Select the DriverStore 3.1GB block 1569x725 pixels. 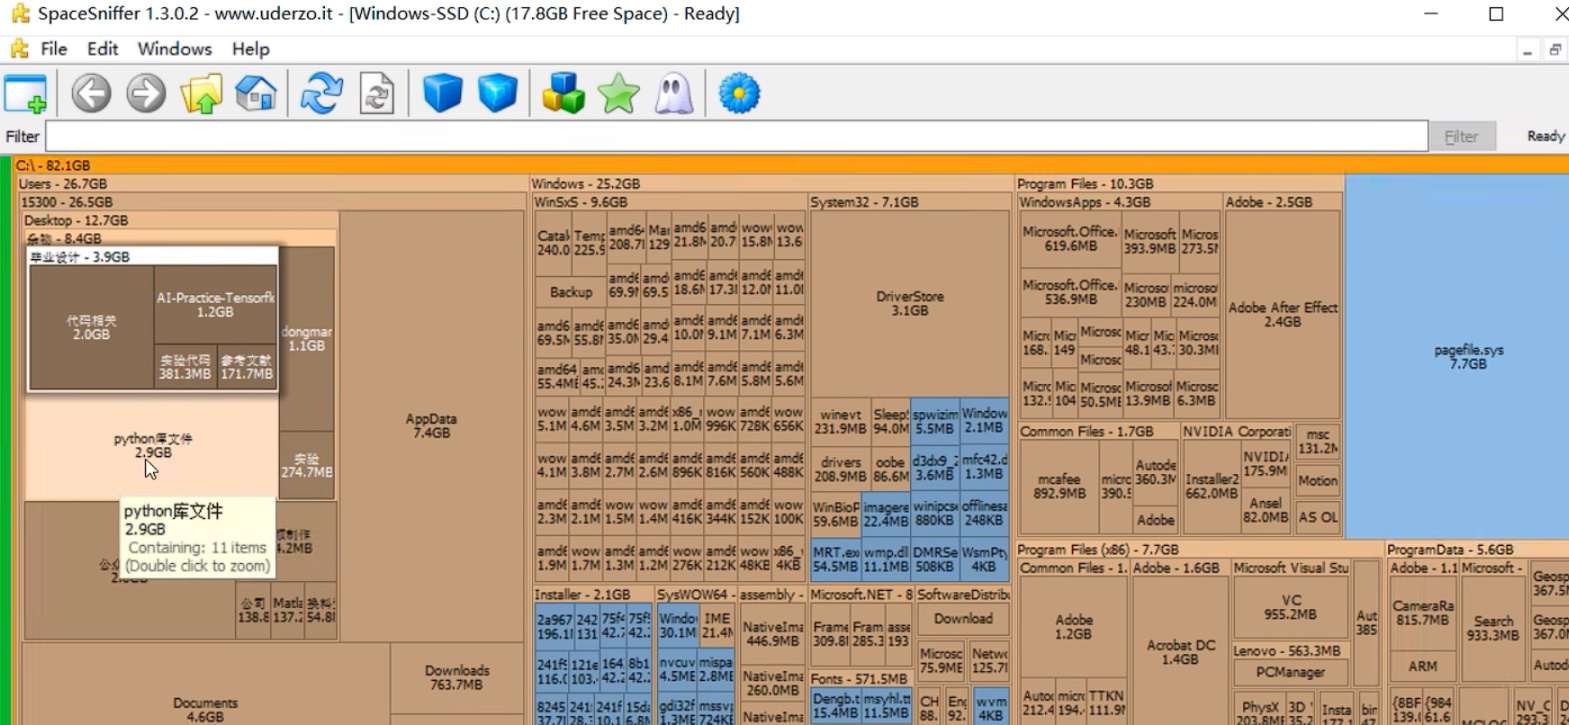point(909,304)
